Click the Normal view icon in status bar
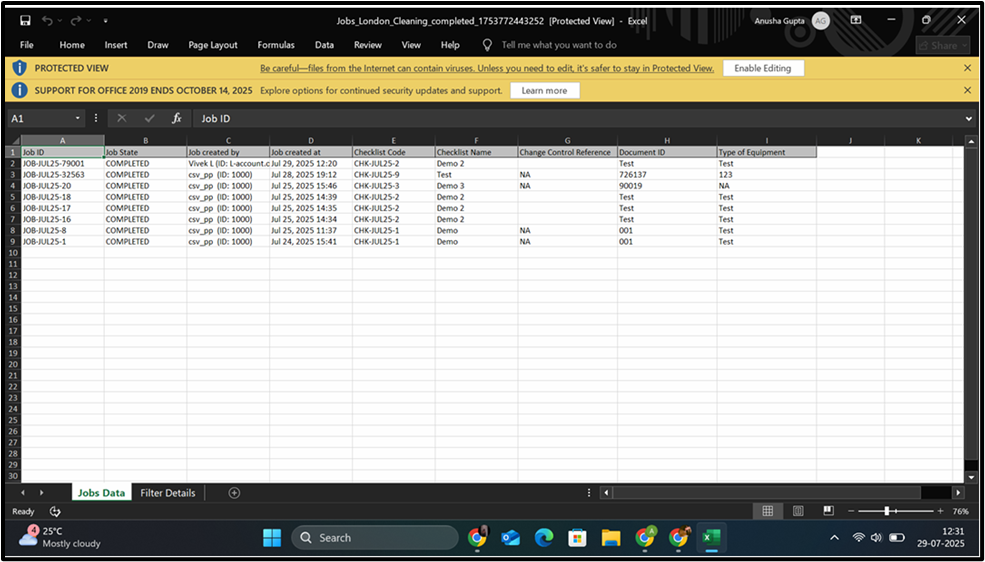 pos(767,511)
